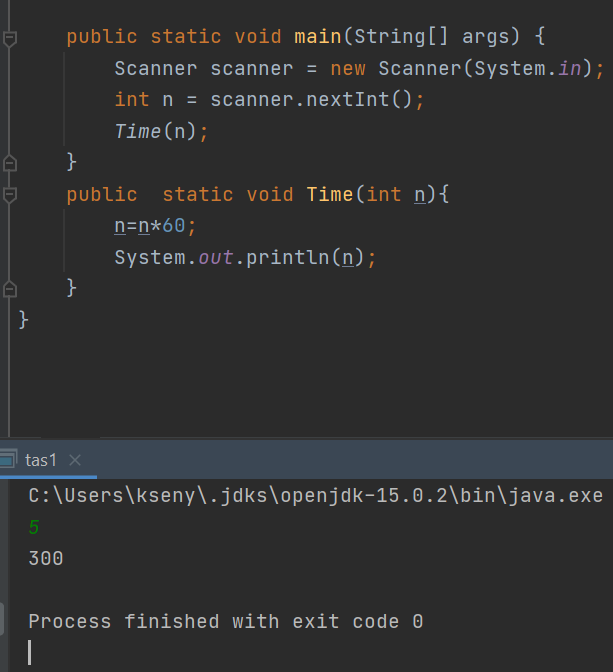613x672 pixels.
Task: Click the console cursor input line
Action: tap(30, 652)
